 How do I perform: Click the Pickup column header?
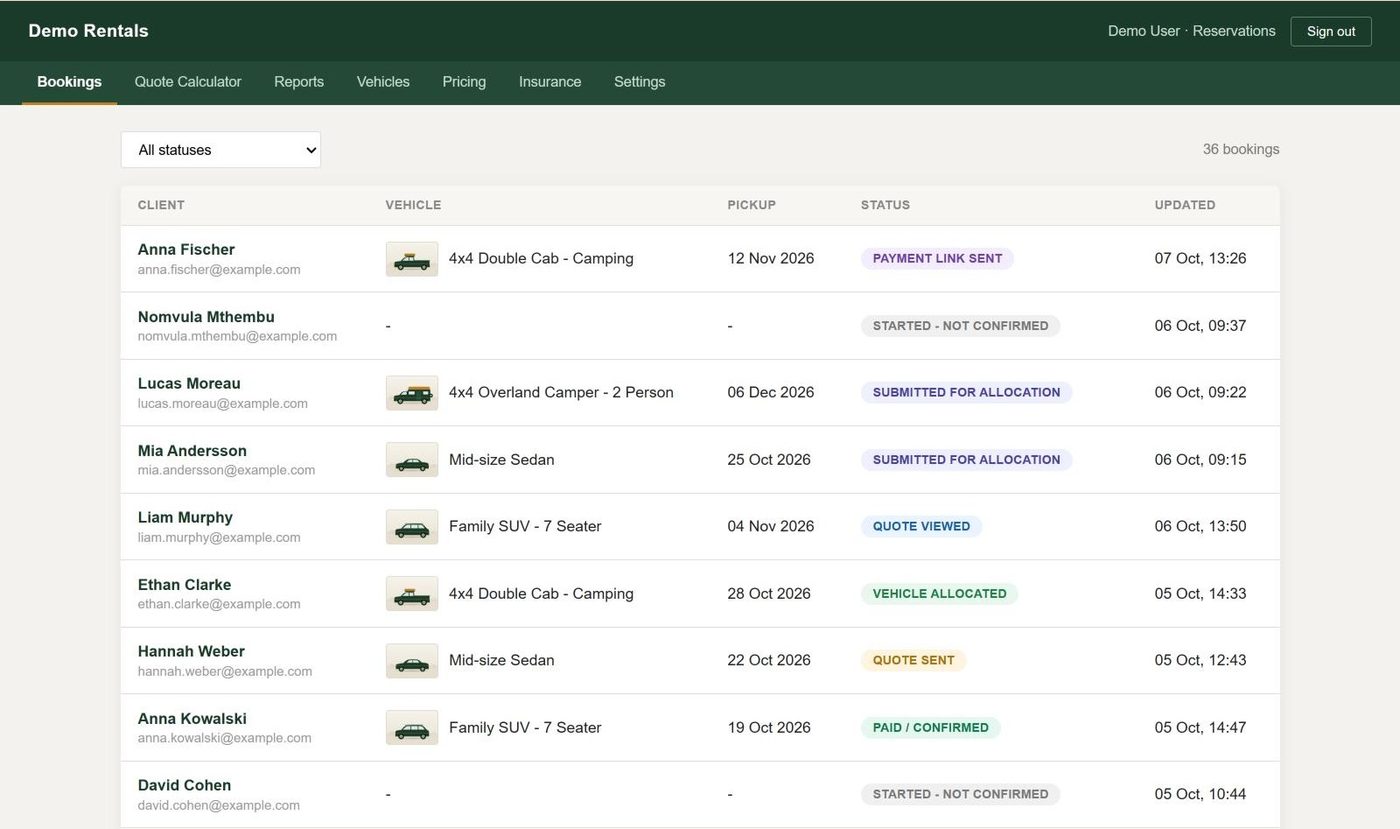(751, 205)
